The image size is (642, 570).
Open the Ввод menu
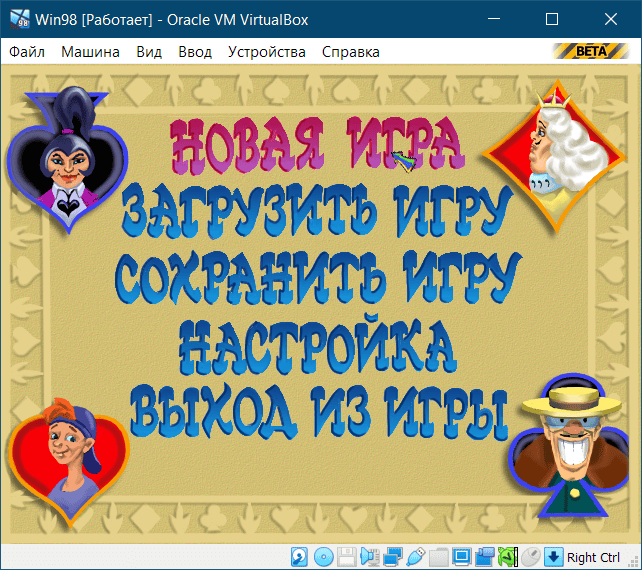pyautogui.click(x=195, y=52)
